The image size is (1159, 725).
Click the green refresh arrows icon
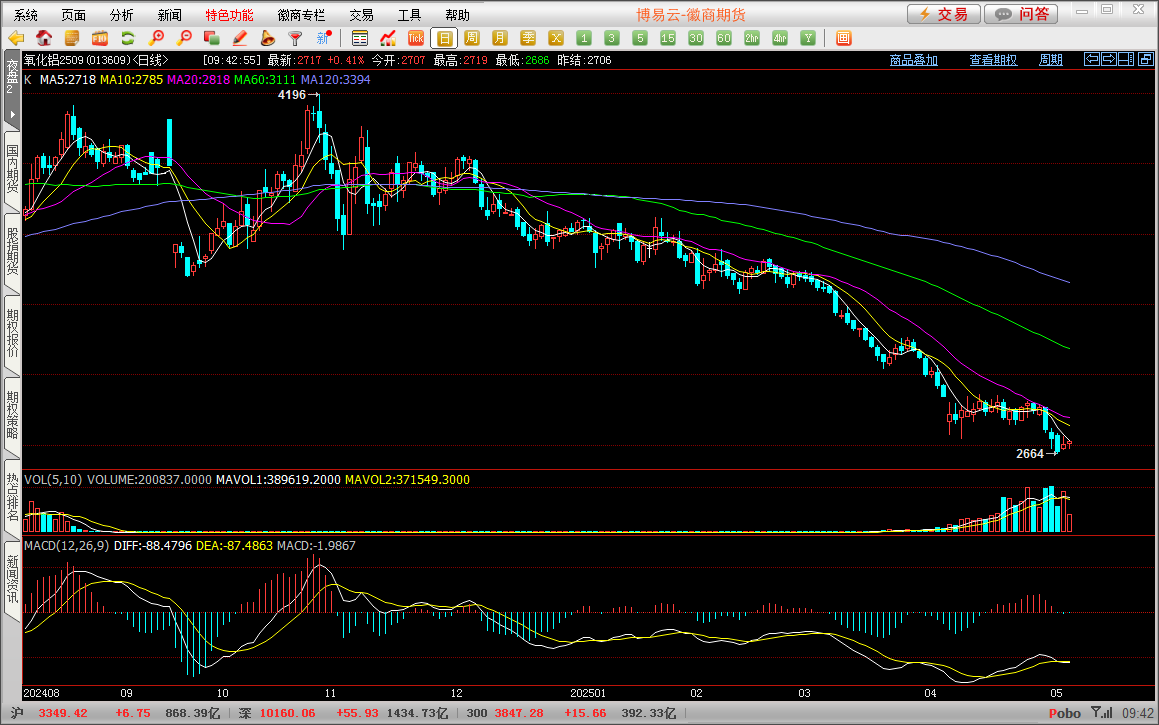click(128, 38)
